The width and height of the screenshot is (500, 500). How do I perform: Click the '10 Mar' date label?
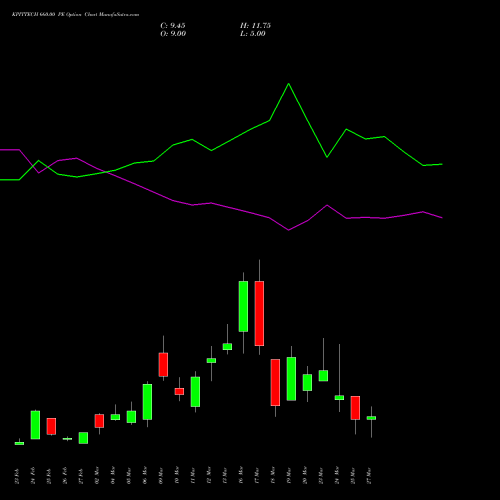(177, 476)
